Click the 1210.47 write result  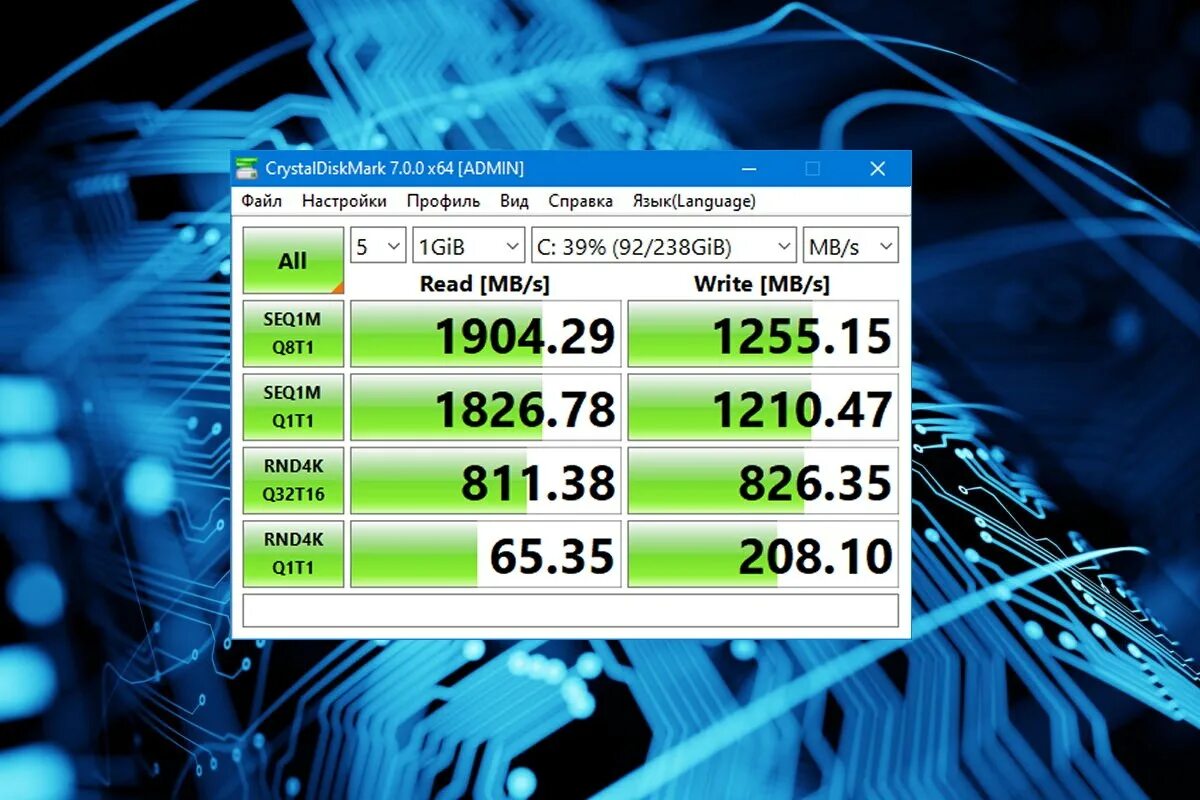[x=763, y=407]
